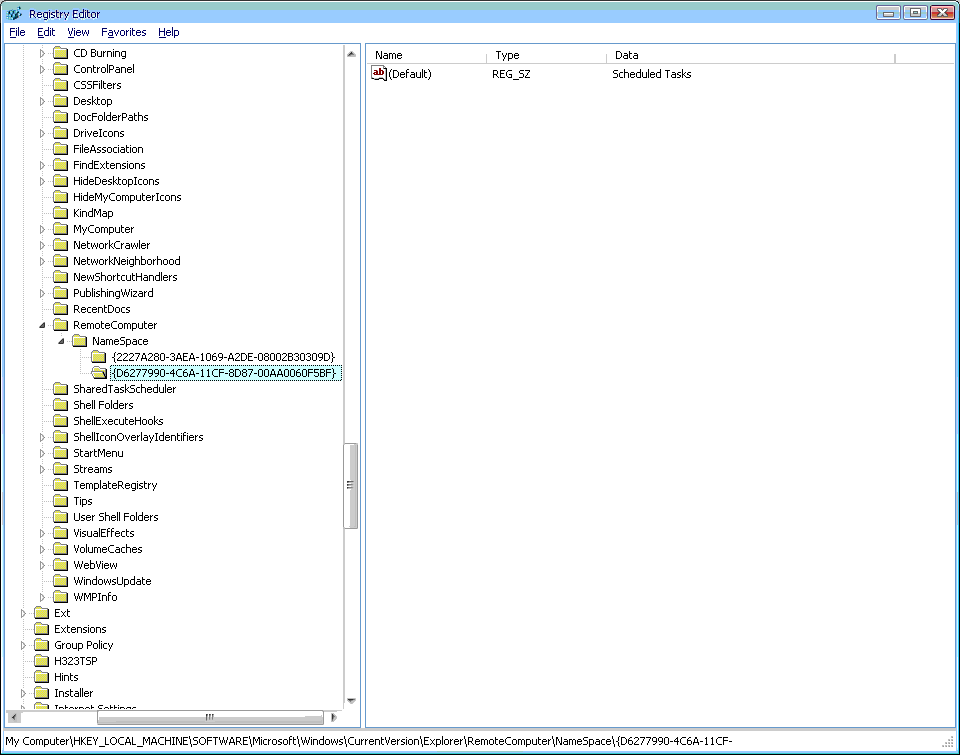The image size is (960, 755).
Task: Click the Registry Editor title bar icon
Action: pos(14,13)
